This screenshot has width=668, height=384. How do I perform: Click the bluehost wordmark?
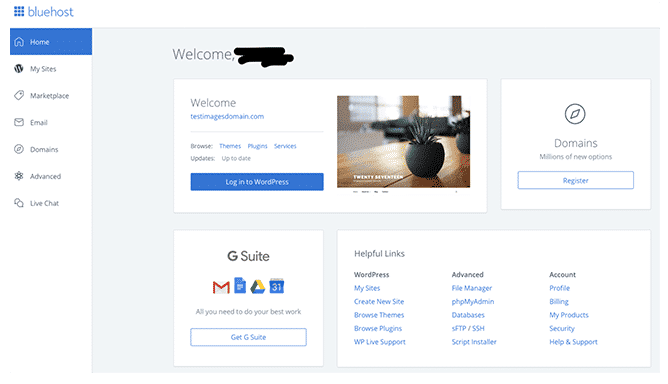point(50,12)
